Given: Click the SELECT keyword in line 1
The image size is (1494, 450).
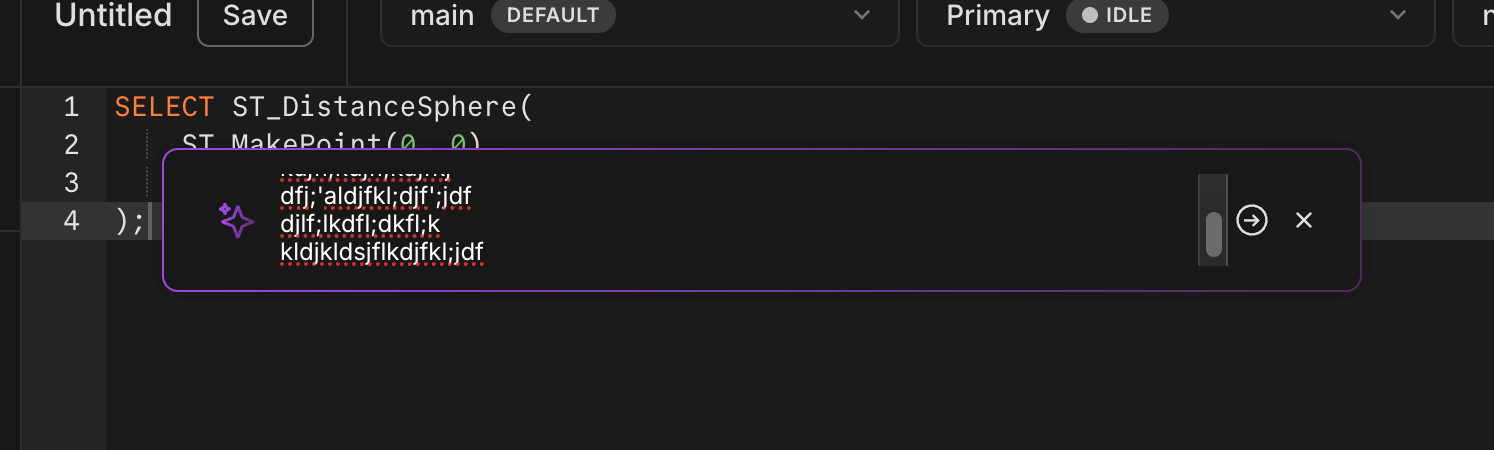Looking at the screenshot, I should [164, 107].
